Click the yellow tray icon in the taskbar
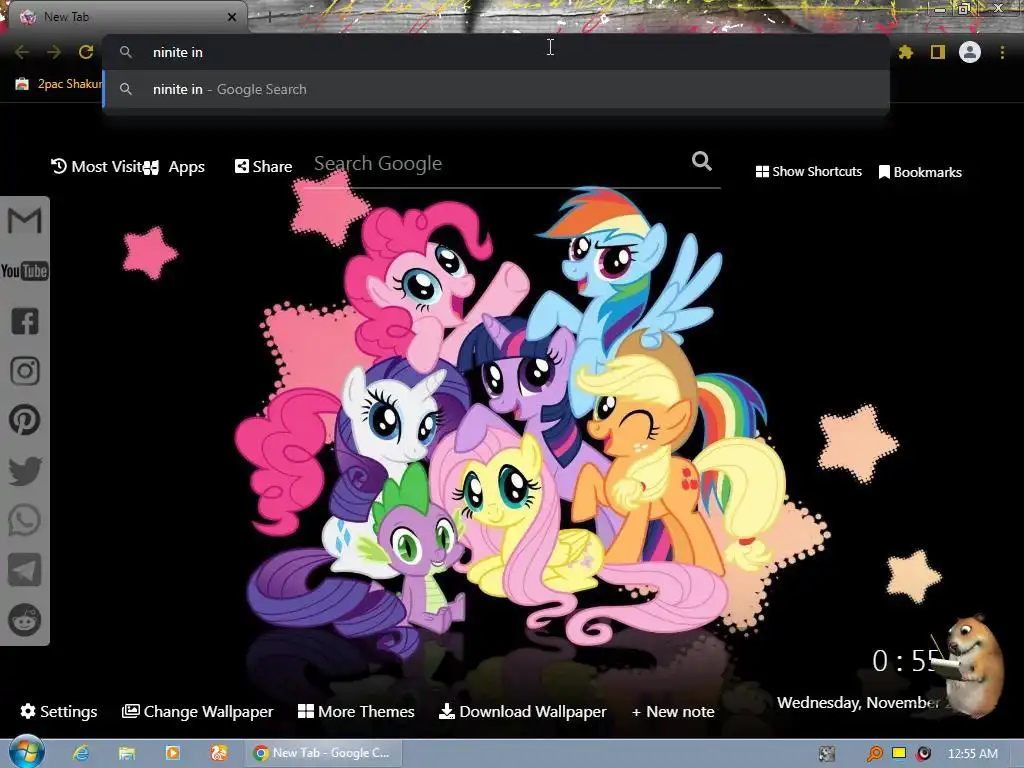 coord(899,753)
